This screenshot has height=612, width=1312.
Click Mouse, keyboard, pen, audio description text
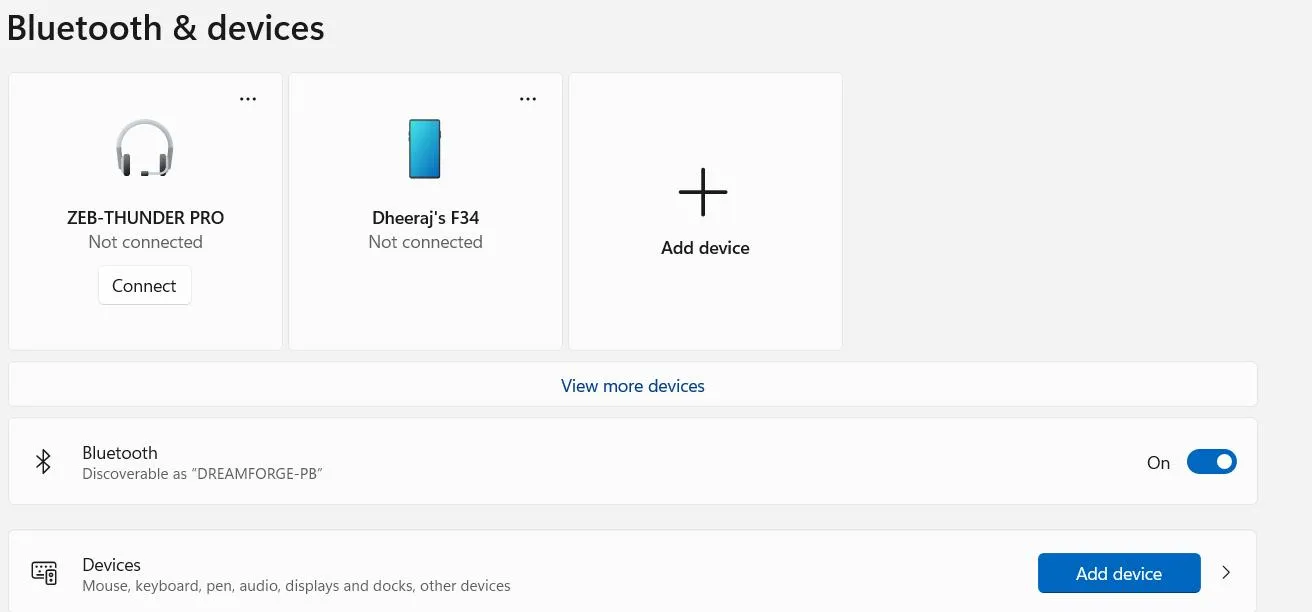pyautogui.click(x=296, y=586)
